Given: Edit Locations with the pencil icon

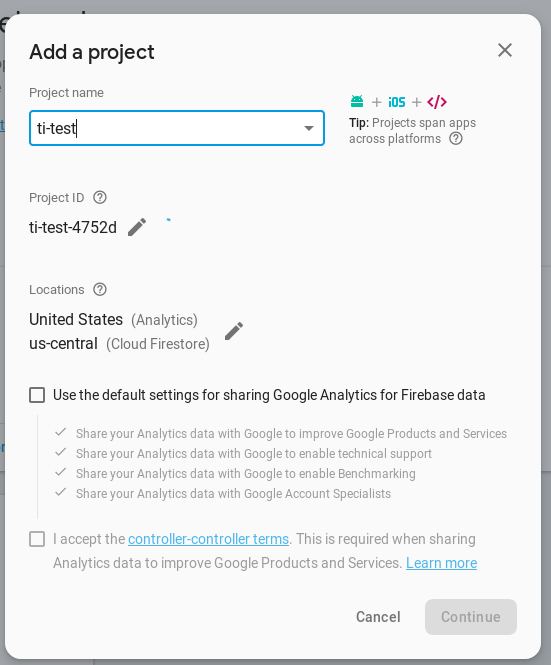Looking at the screenshot, I should pyautogui.click(x=234, y=331).
